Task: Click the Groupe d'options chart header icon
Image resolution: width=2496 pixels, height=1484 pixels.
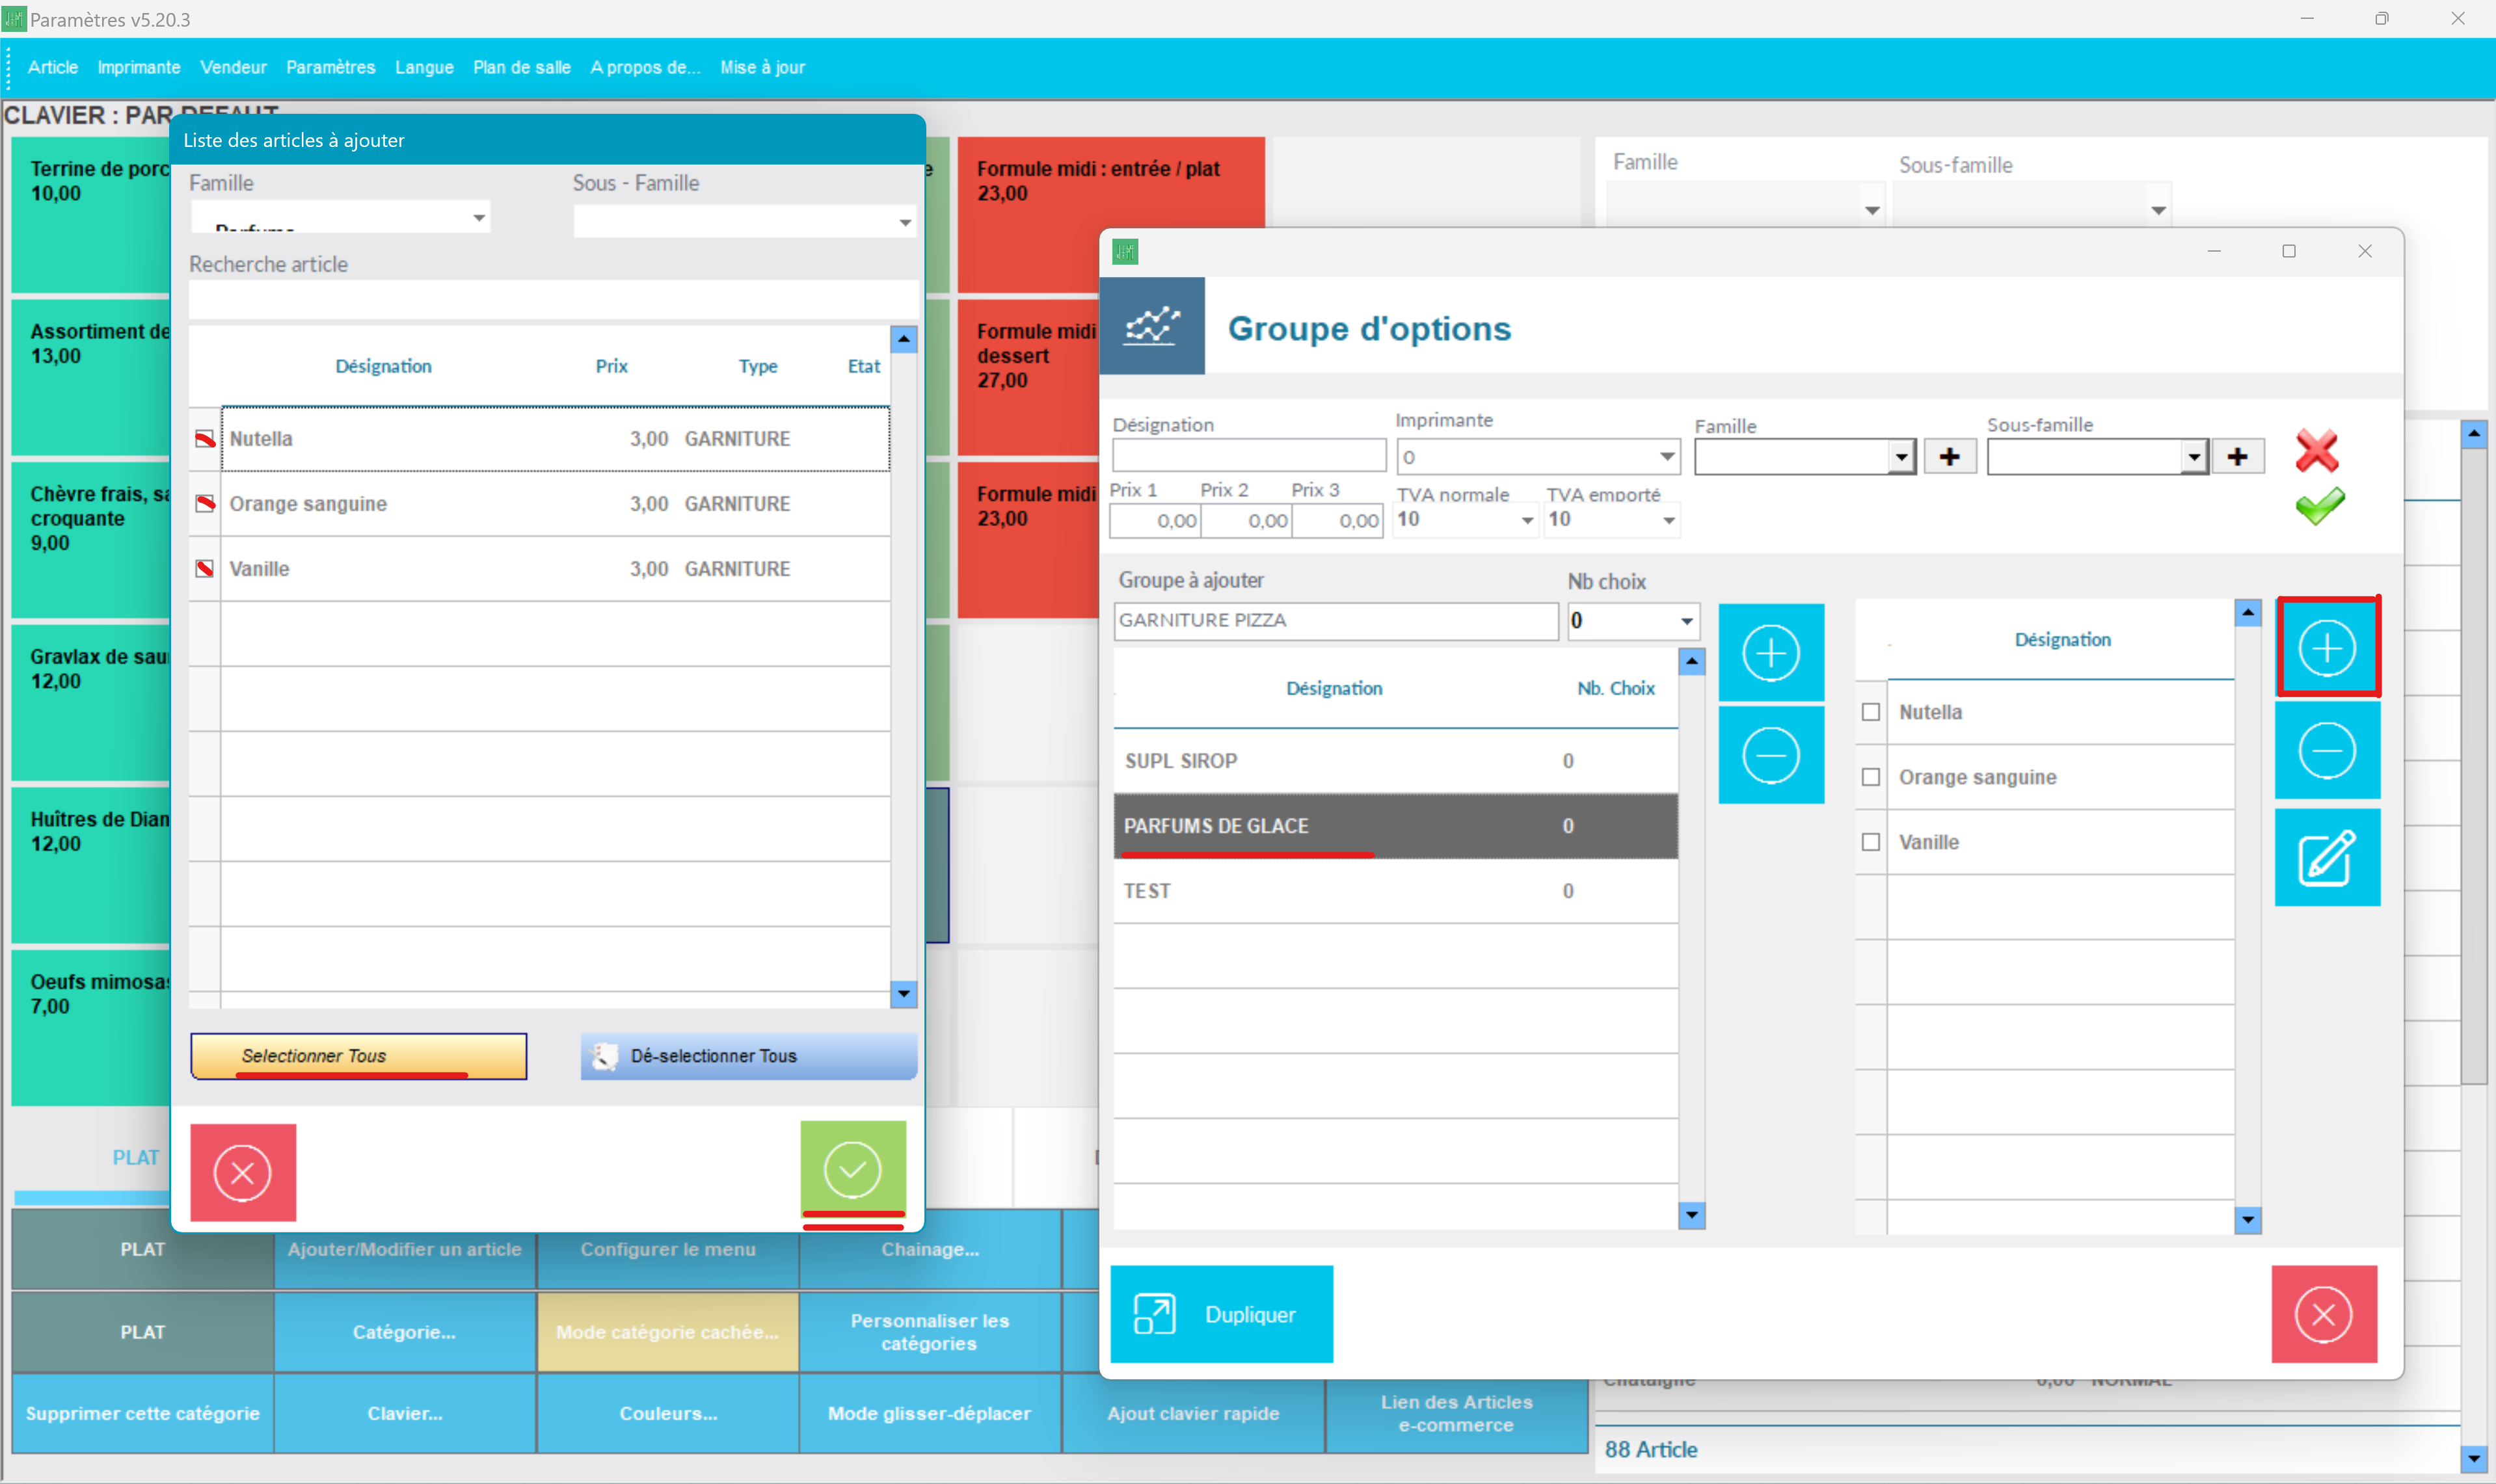Action: click(1152, 326)
